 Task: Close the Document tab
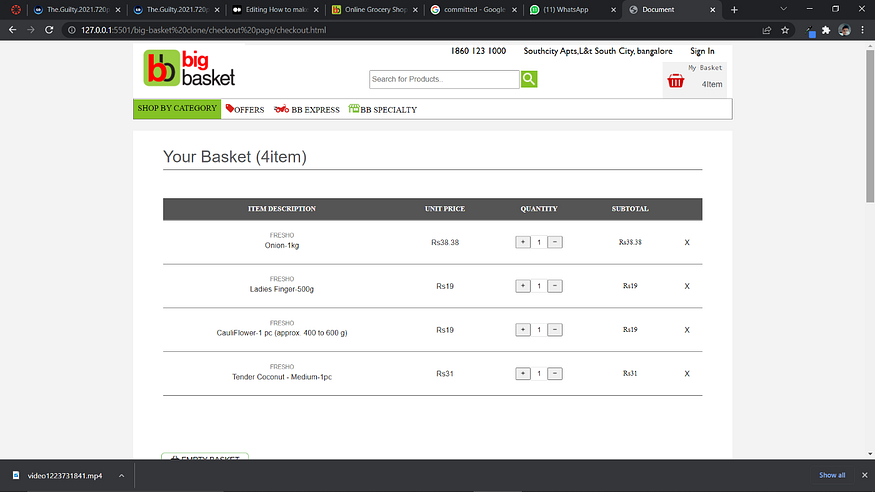tap(713, 9)
